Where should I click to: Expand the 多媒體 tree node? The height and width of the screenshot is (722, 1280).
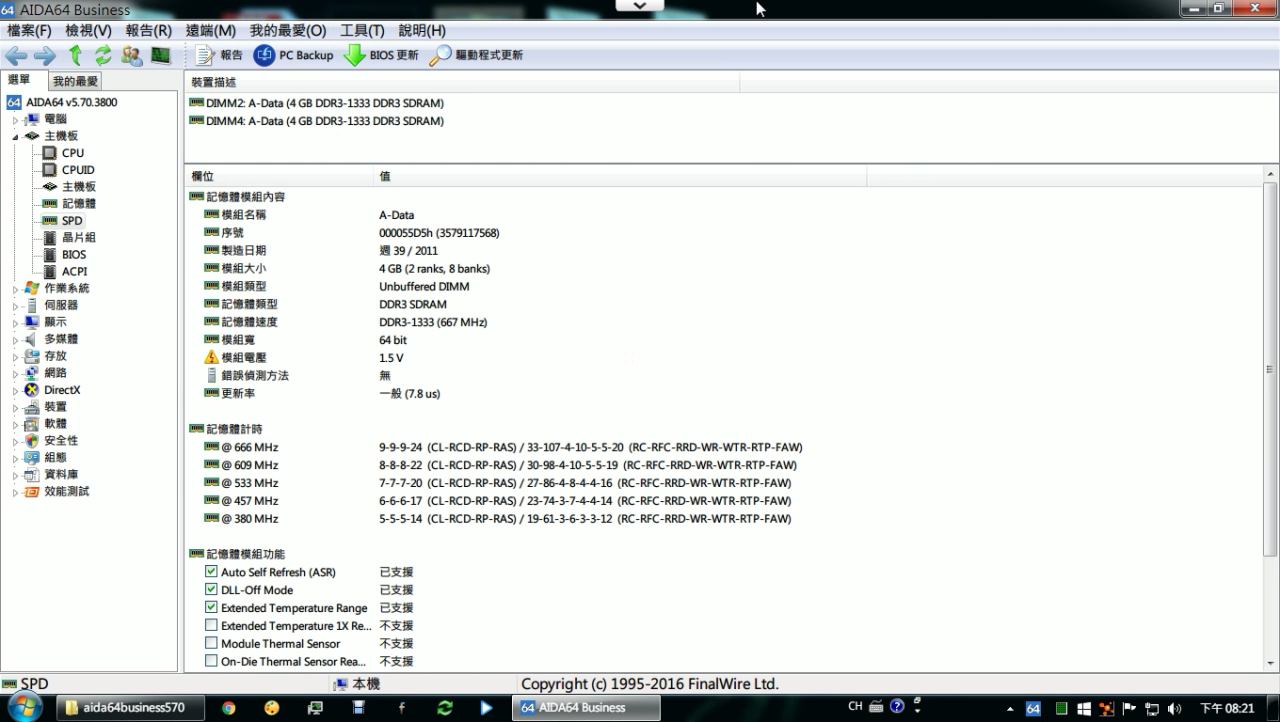[15, 340]
